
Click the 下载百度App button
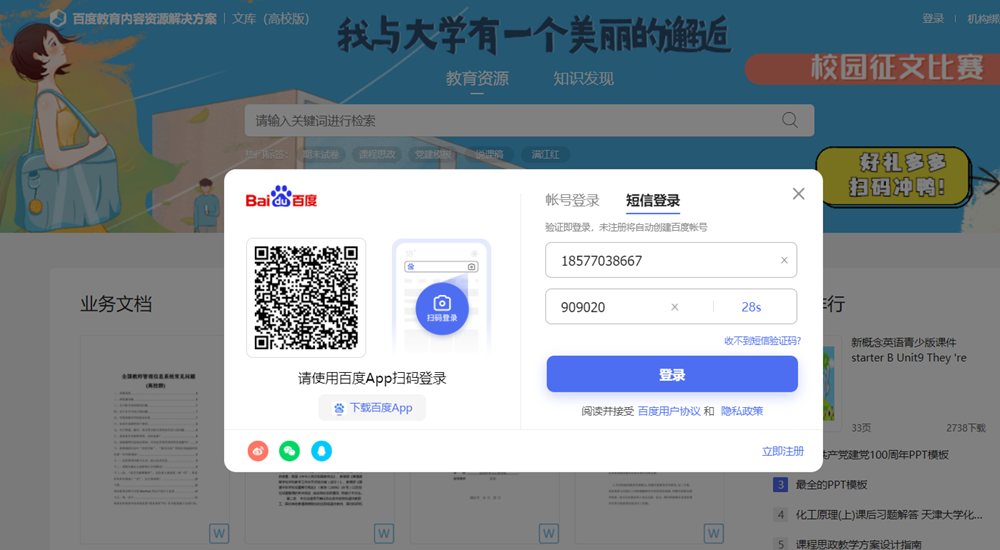372,408
